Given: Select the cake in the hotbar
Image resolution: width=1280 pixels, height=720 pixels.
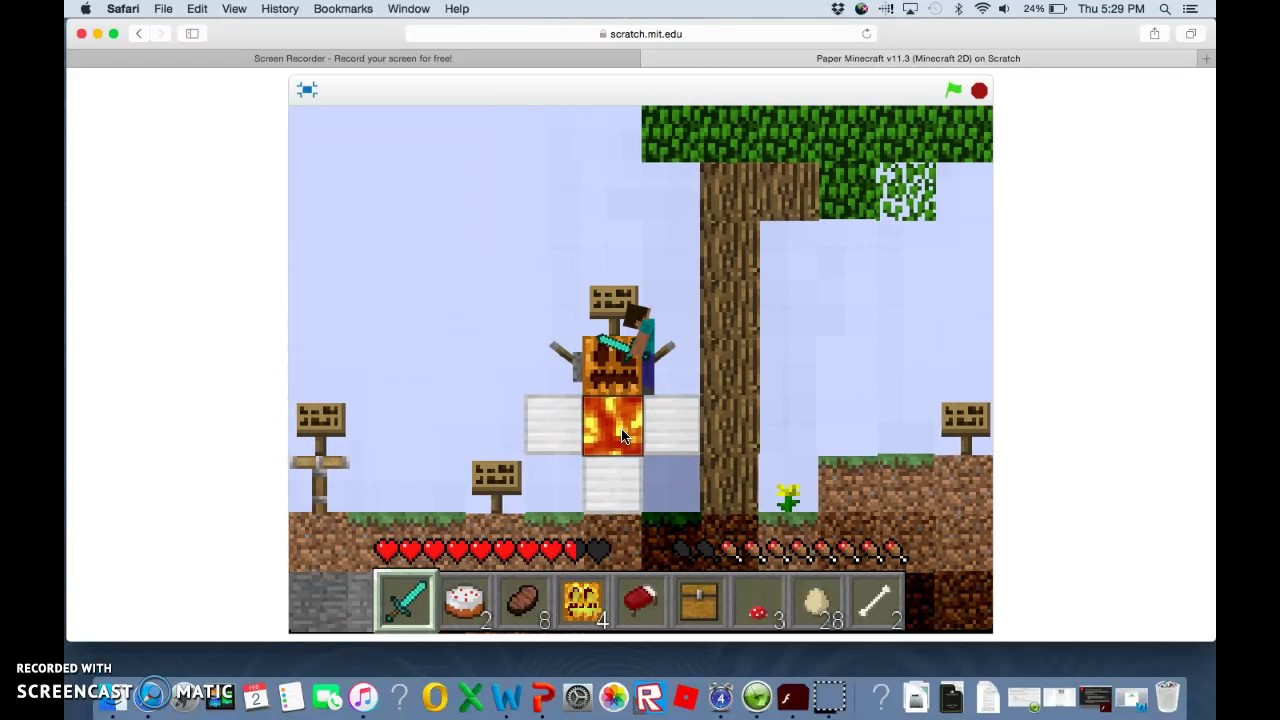Looking at the screenshot, I should tap(464, 600).
